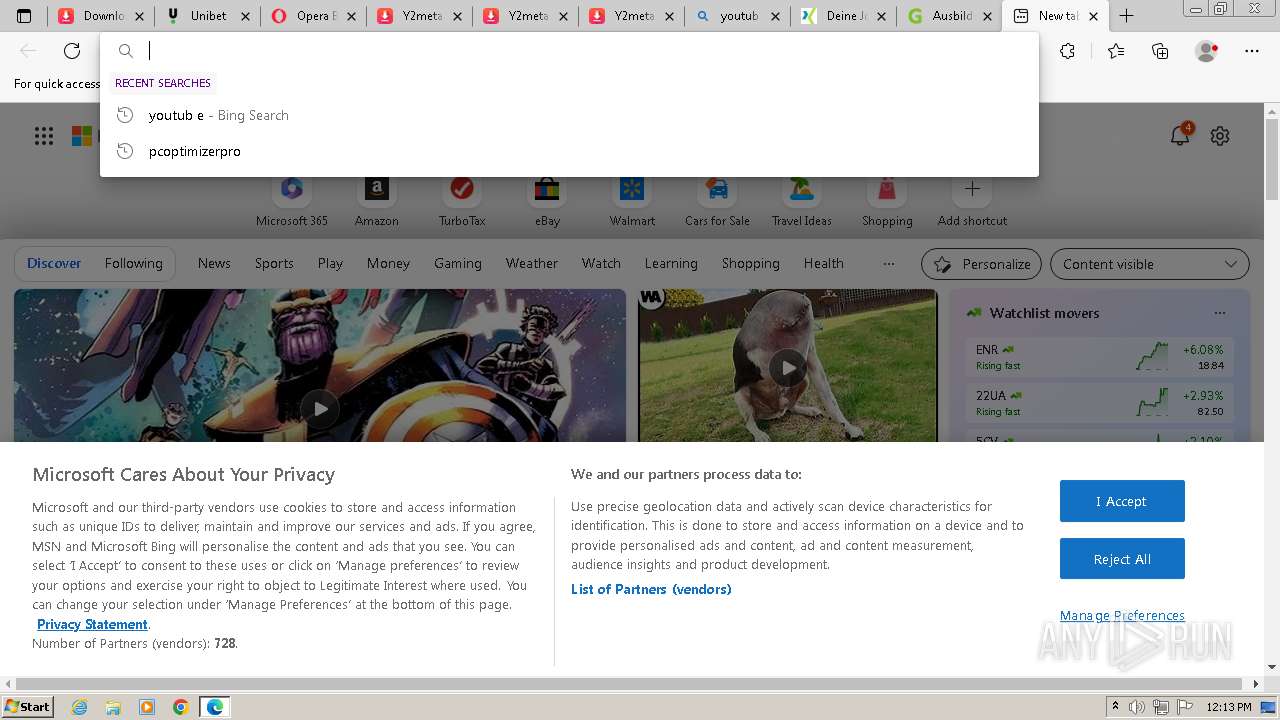
Task: Click the browser refresh icon
Action: [72, 51]
